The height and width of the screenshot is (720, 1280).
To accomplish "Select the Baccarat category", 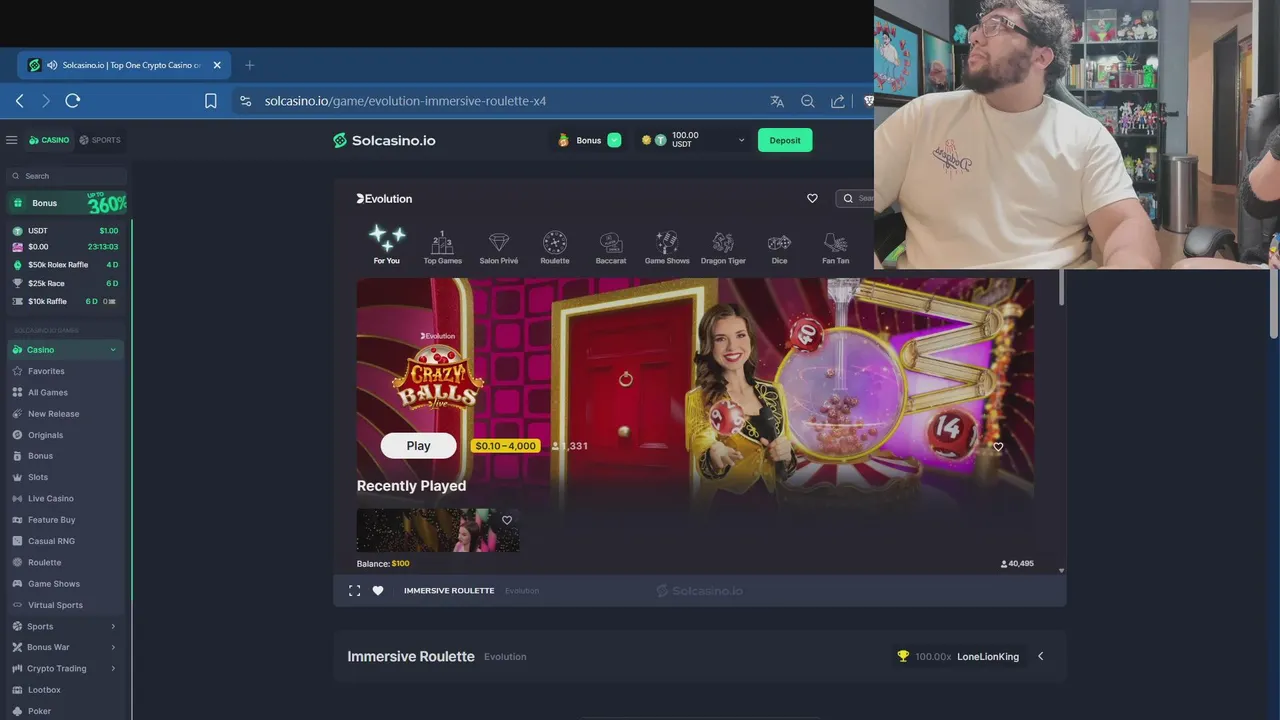I will [611, 248].
